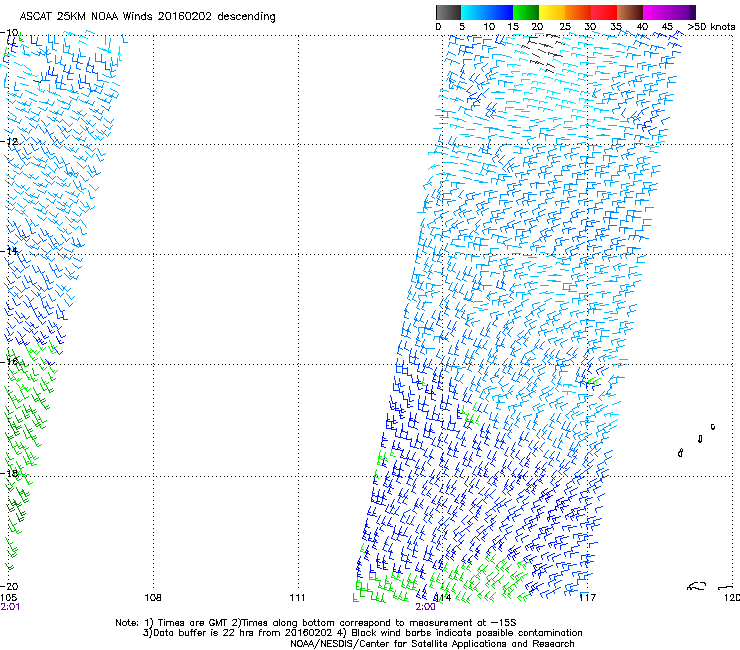Click the longitude label 111
The width and height of the screenshot is (740, 650).
[x=297, y=598]
